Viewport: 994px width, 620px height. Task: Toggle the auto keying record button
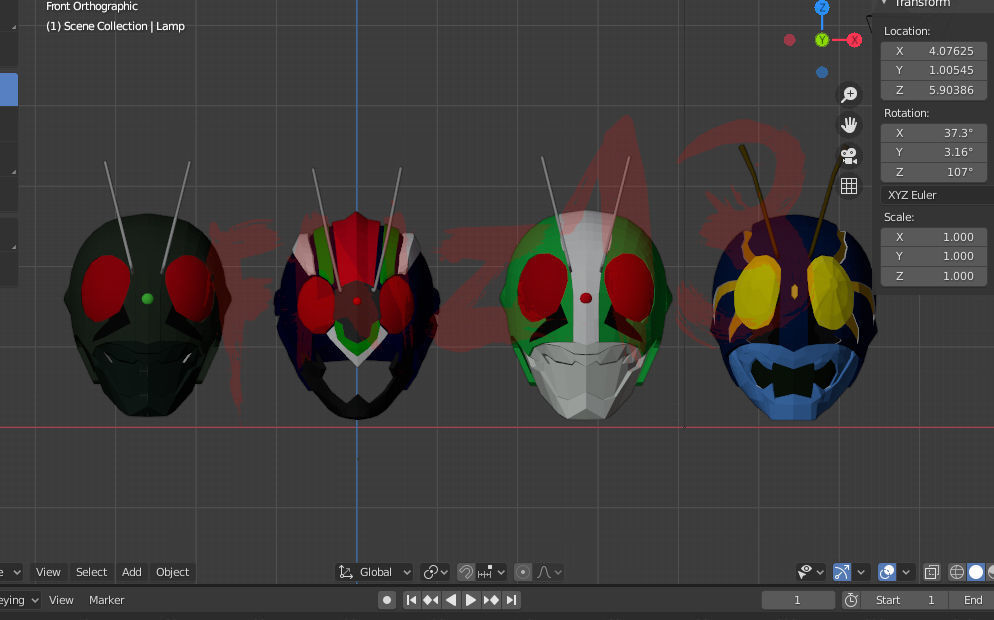click(387, 600)
